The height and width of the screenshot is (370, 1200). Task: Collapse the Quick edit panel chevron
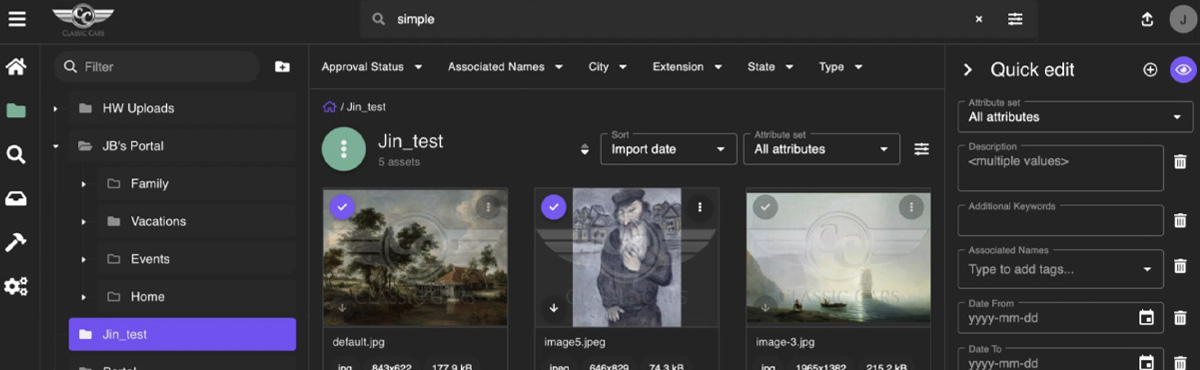point(967,70)
